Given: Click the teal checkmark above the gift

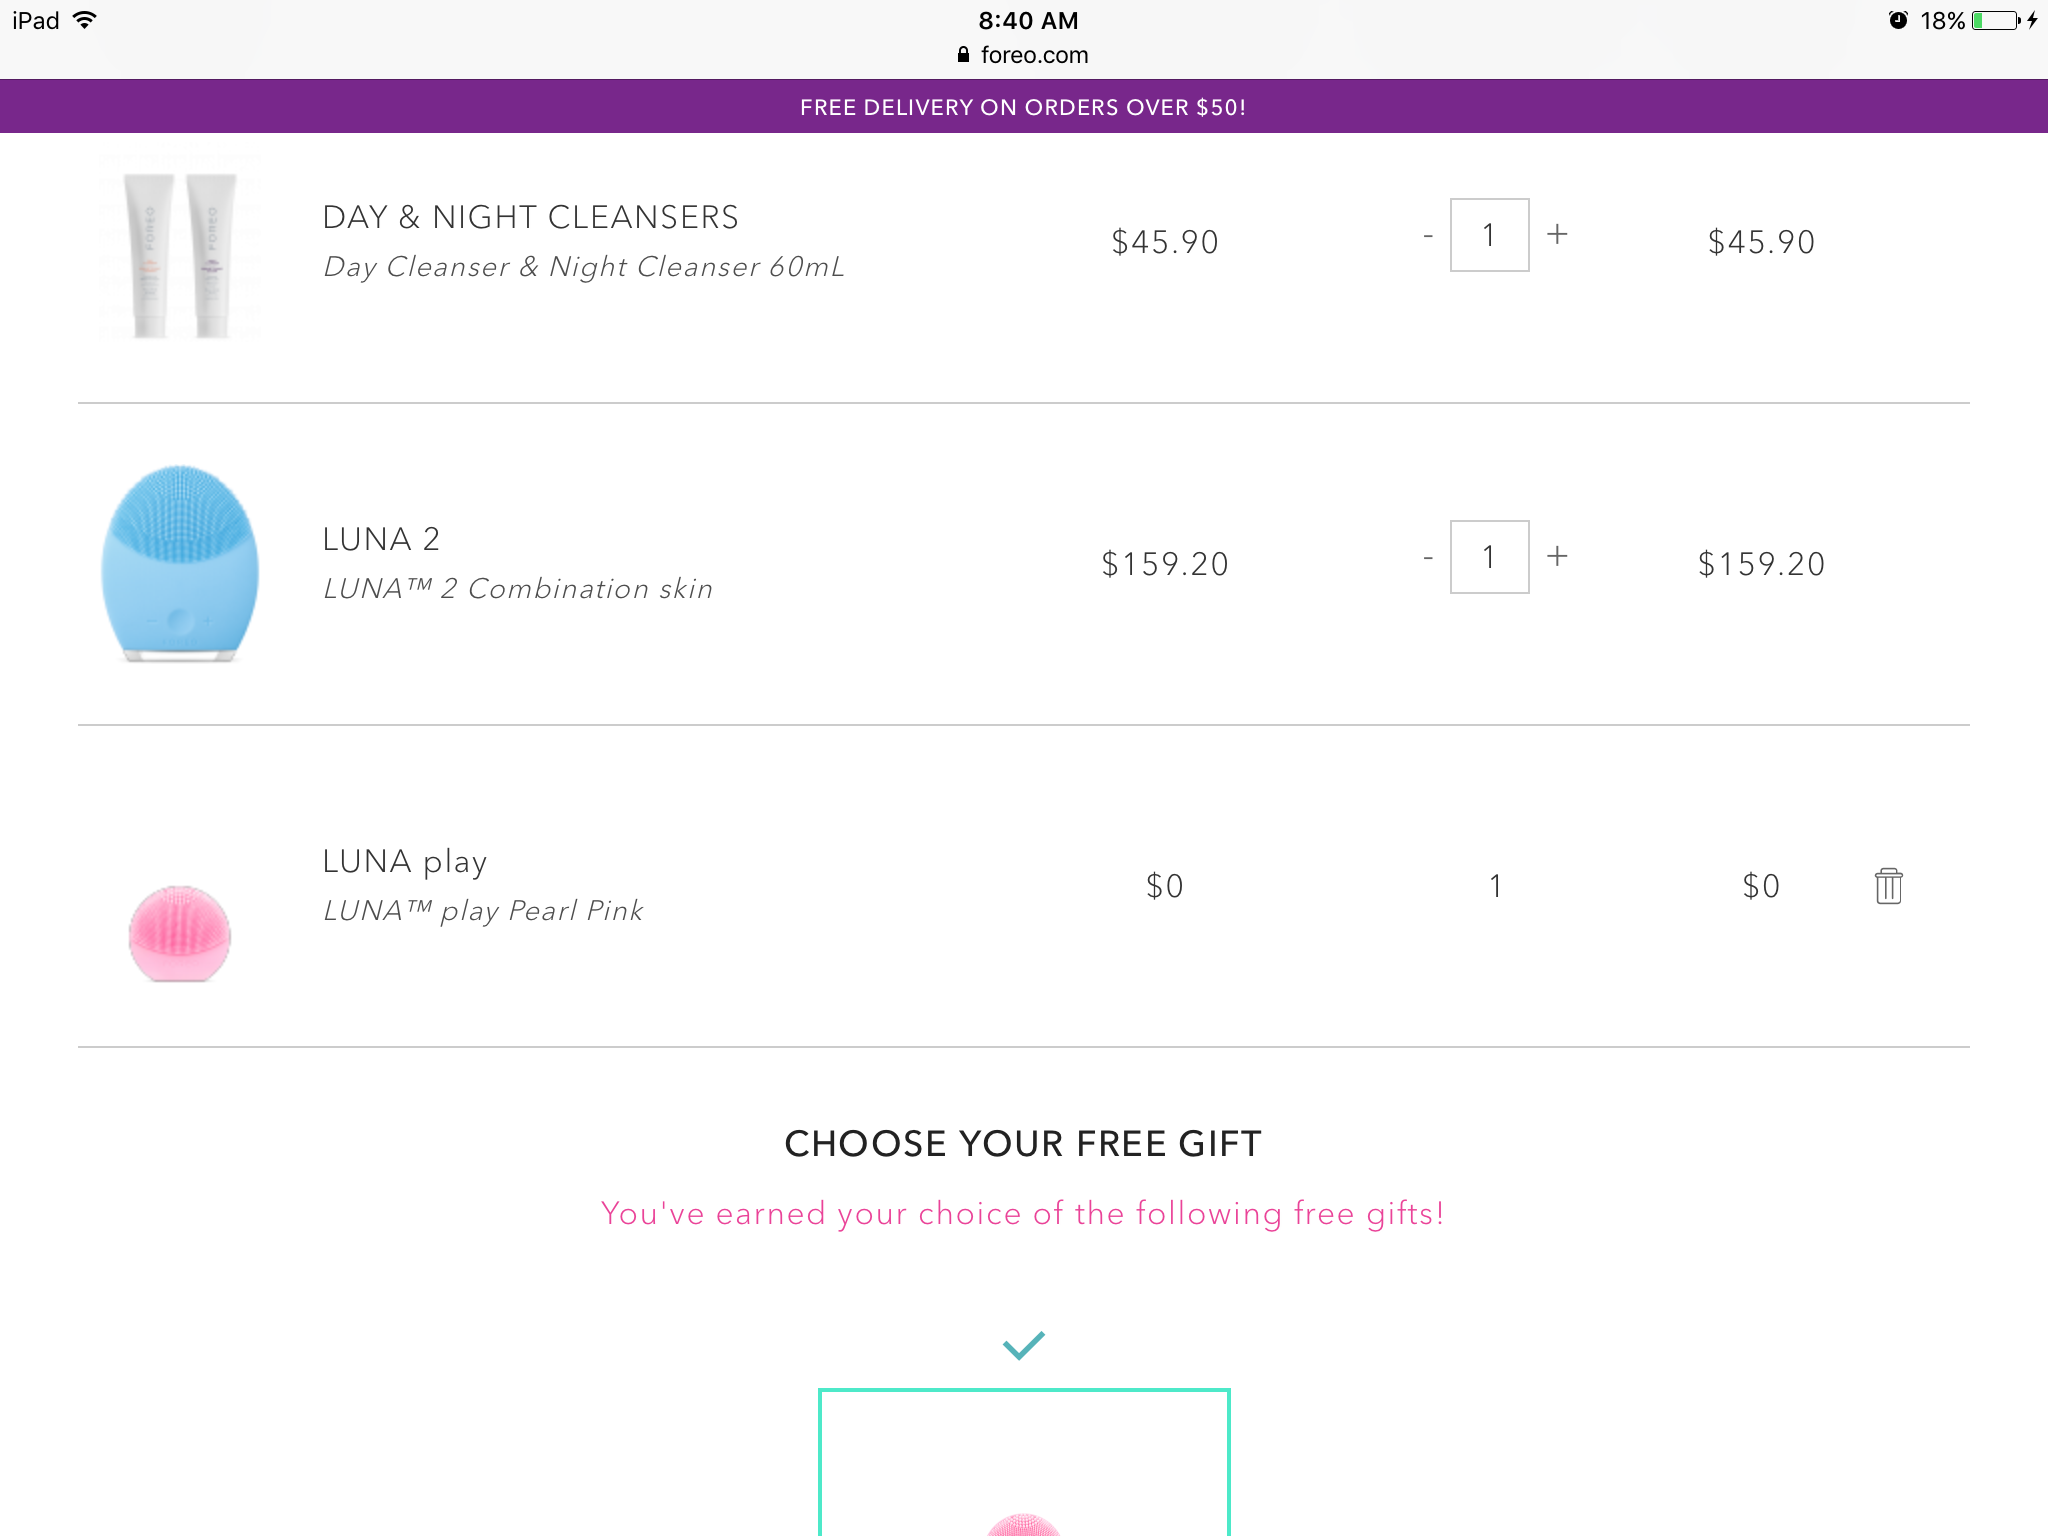Looking at the screenshot, I should [1024, 1345].
